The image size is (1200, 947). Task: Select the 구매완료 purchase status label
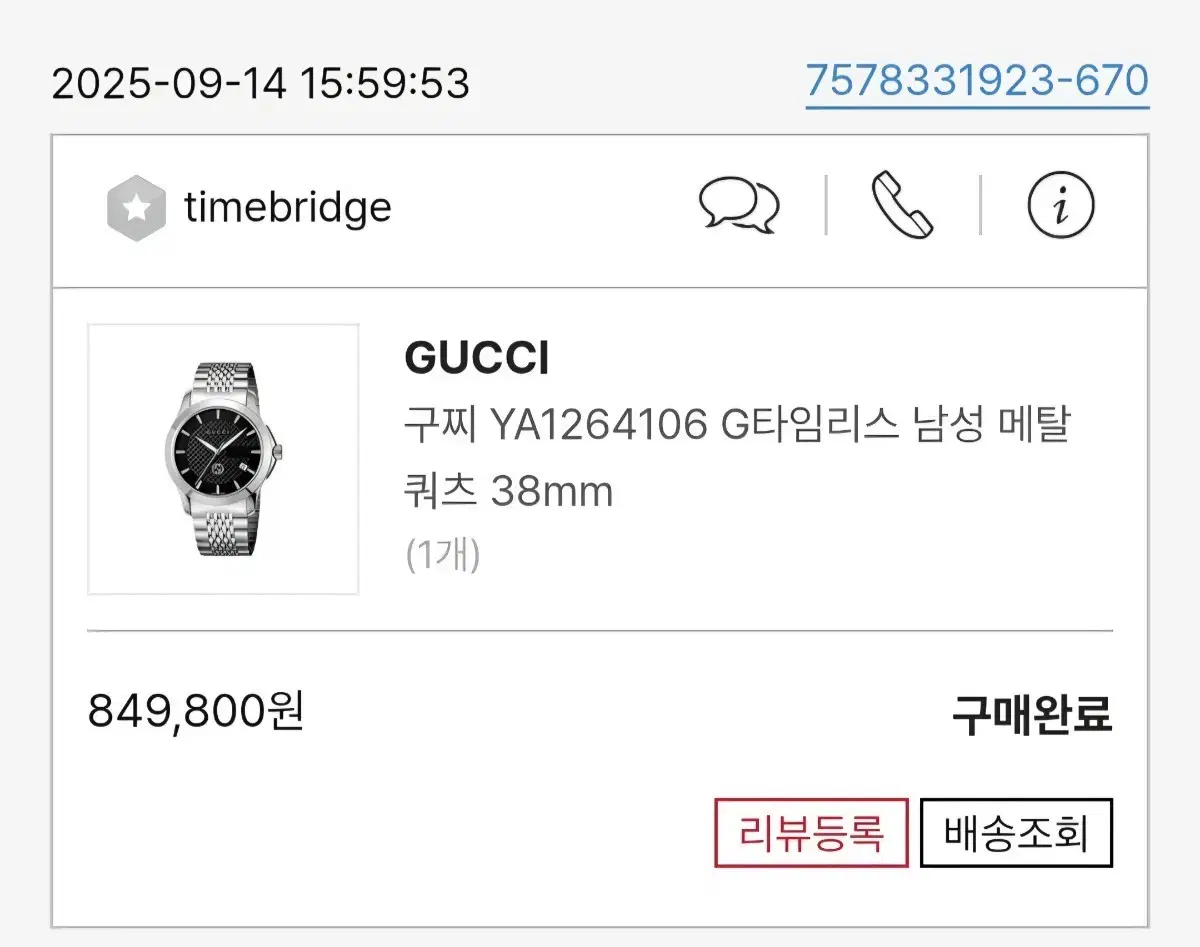pyautogui.click(x=1032, y=712)
